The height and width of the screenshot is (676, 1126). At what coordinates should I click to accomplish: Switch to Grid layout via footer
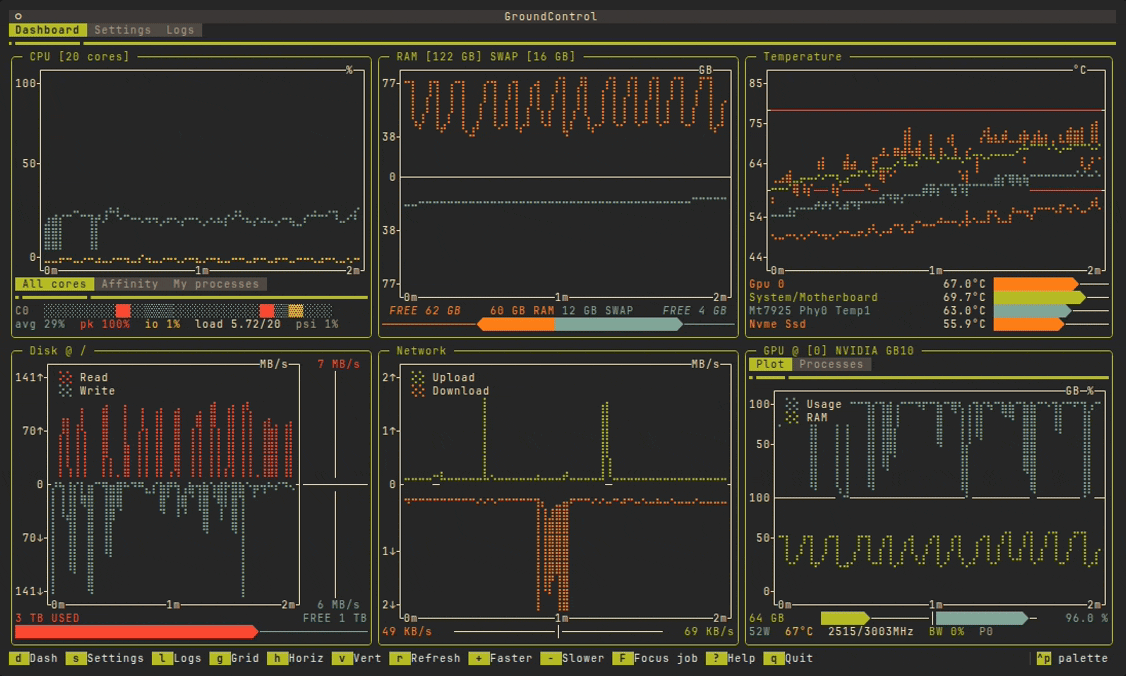[x=235, y=658]
